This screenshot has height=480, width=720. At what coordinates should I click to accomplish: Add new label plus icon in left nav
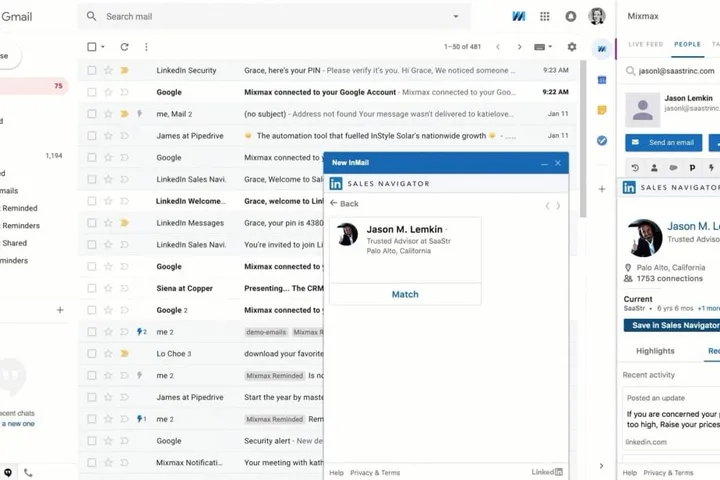click(60, 310)
